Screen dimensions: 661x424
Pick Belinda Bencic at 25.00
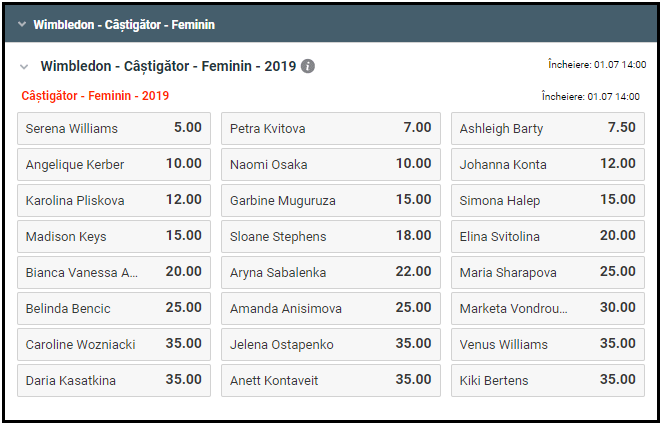pos(114,308)
